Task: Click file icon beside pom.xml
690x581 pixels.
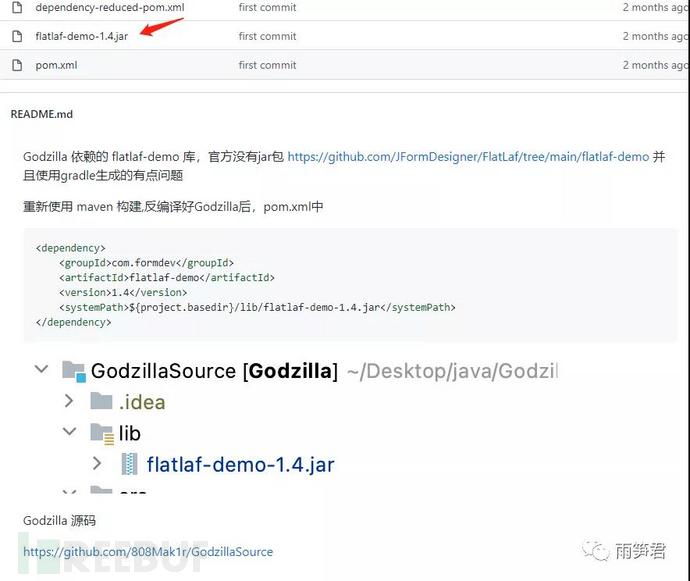Action: (17, 65)
